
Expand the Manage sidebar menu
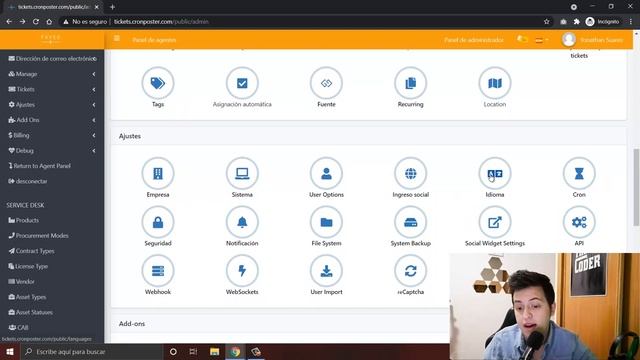52,74
